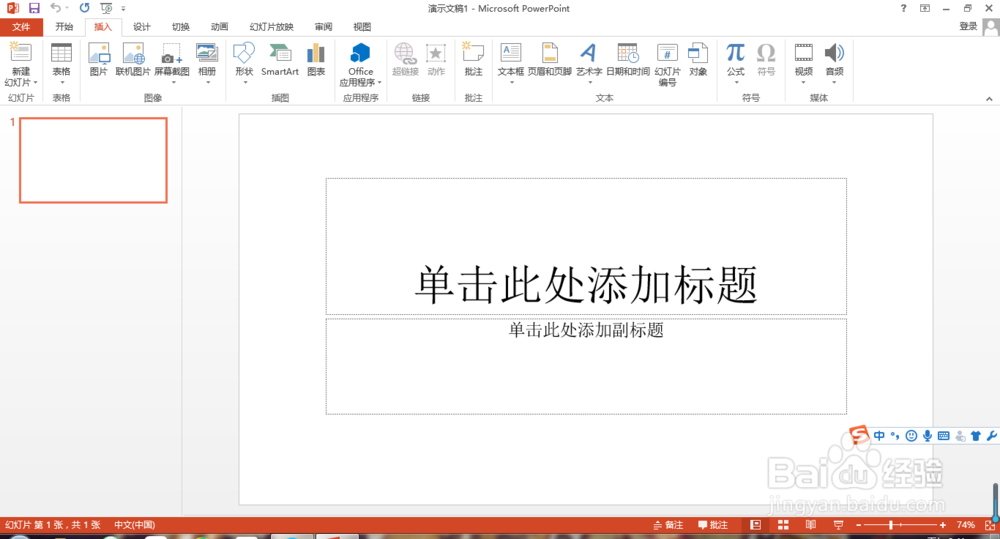Click the redo/repeat icon in quick access toolbar
This screenshot has height=539, width=1000.
(84, 8)
